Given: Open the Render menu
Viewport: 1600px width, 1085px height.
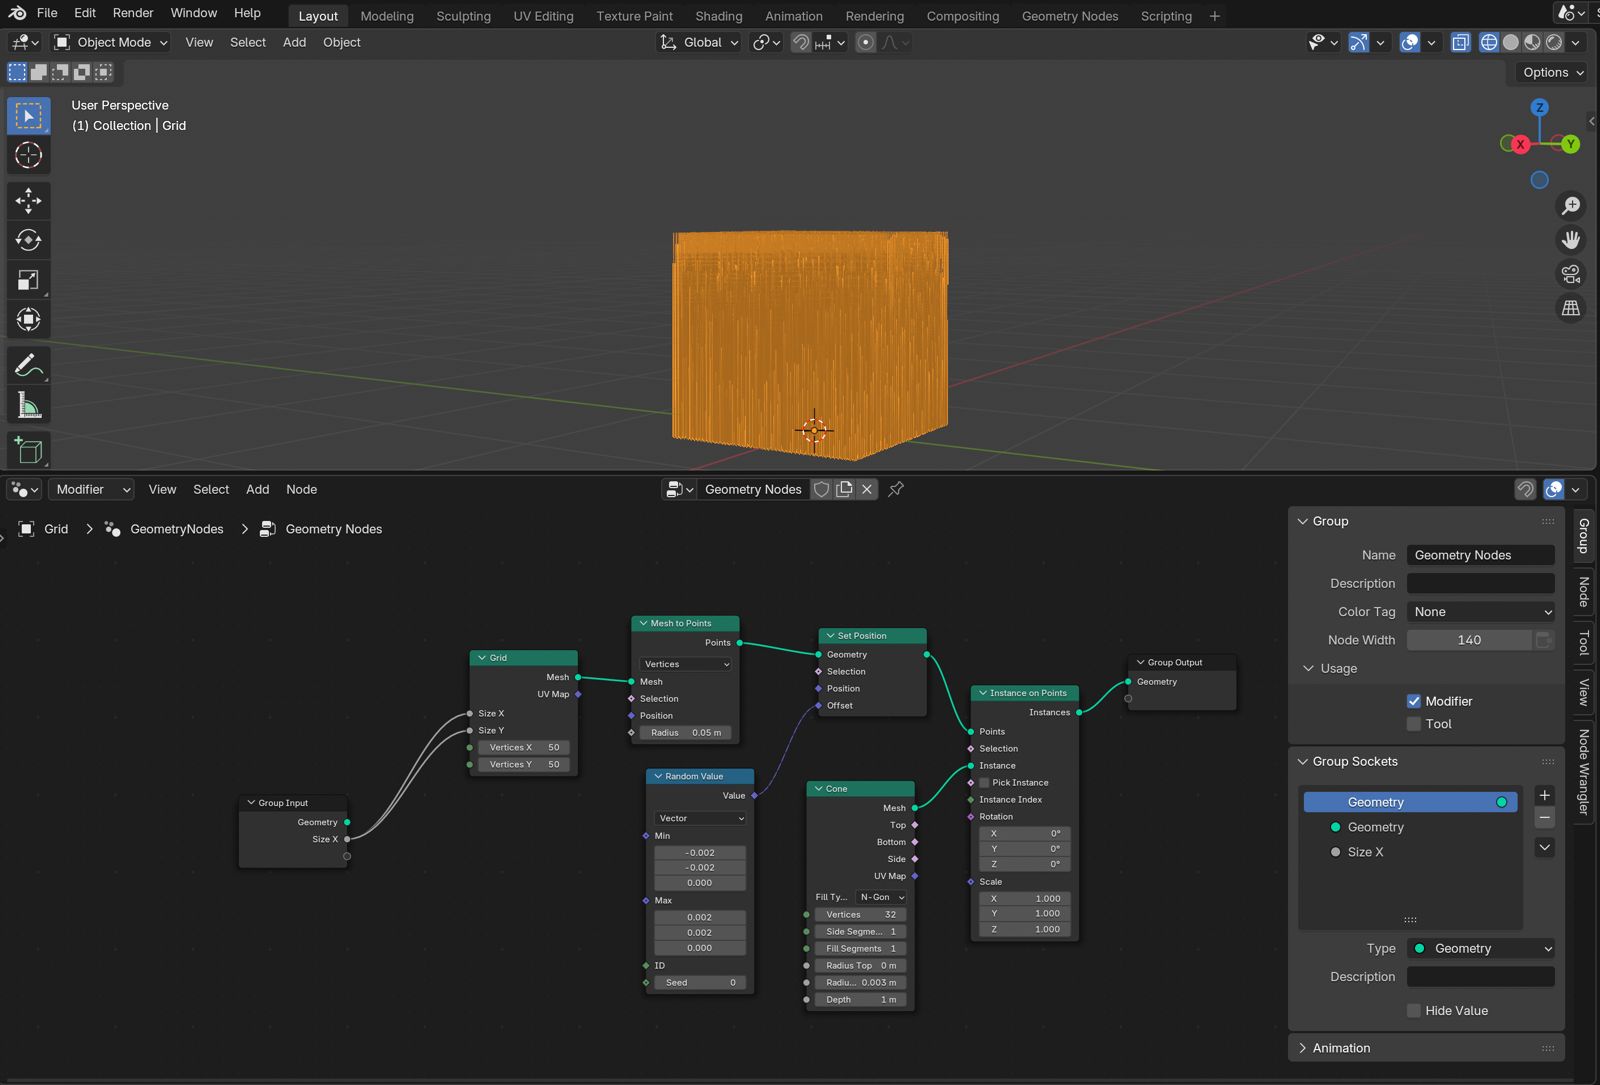Looking at the screenshot, I should point(133,13).
